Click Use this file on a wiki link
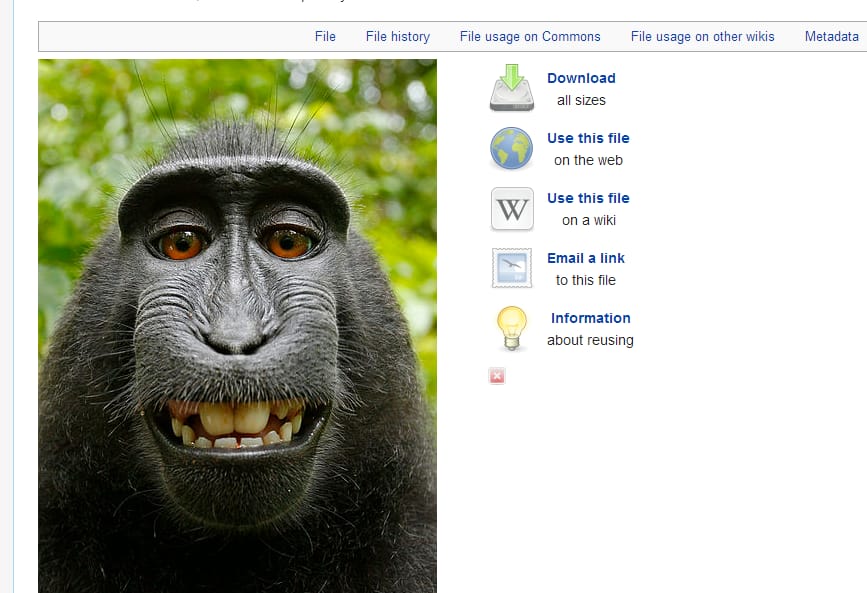The height and width of the screenshot is (593, 867). [x=588, y=198]
